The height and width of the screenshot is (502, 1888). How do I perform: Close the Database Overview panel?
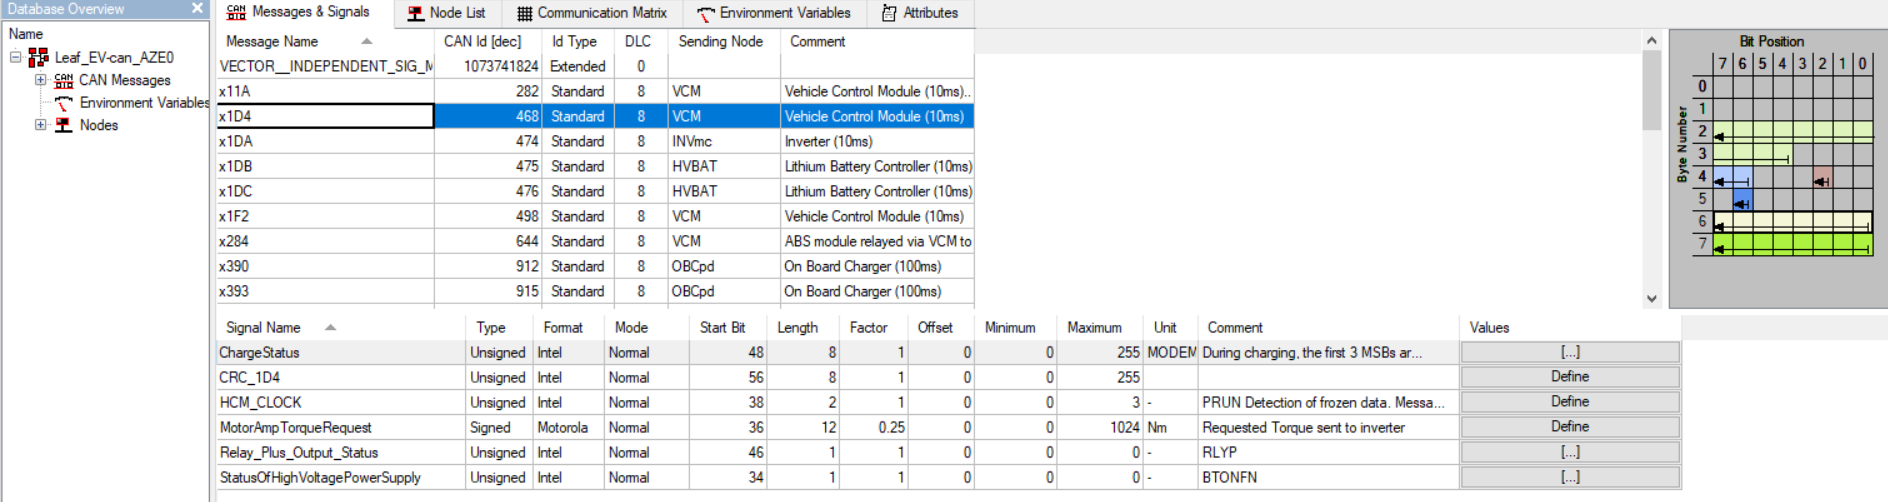pos(197,9)
